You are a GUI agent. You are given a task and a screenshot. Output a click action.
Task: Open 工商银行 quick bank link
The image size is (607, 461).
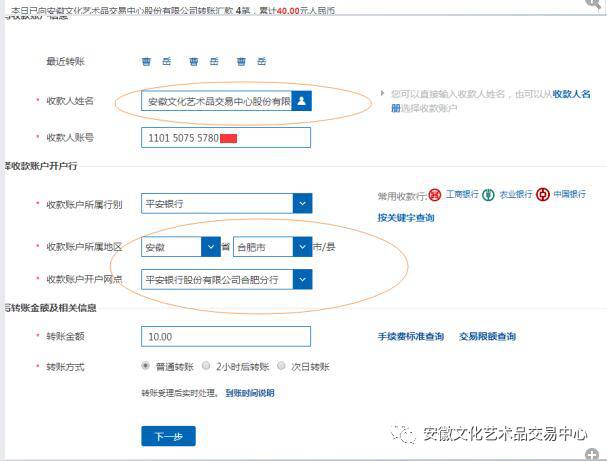(x=462, y=194)
